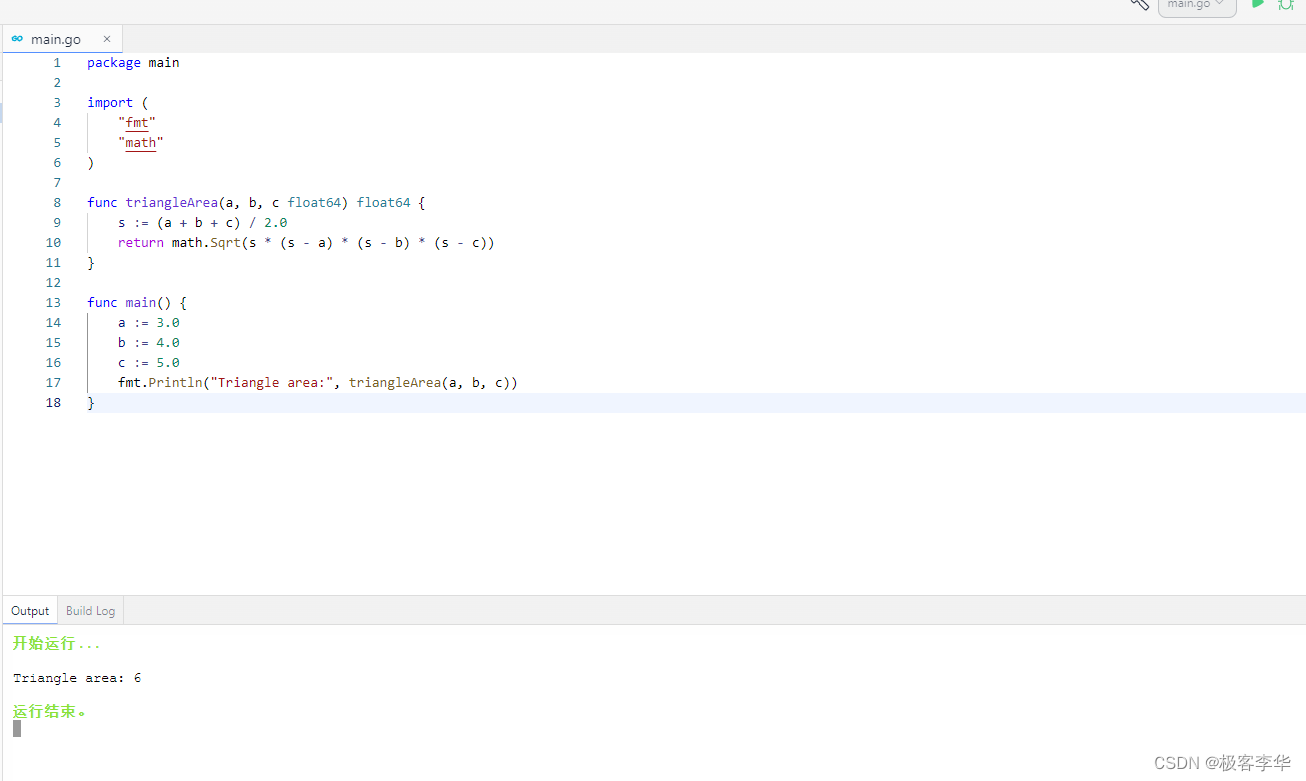
Task: Click the "import (" line
Action: tap(117, 102)
